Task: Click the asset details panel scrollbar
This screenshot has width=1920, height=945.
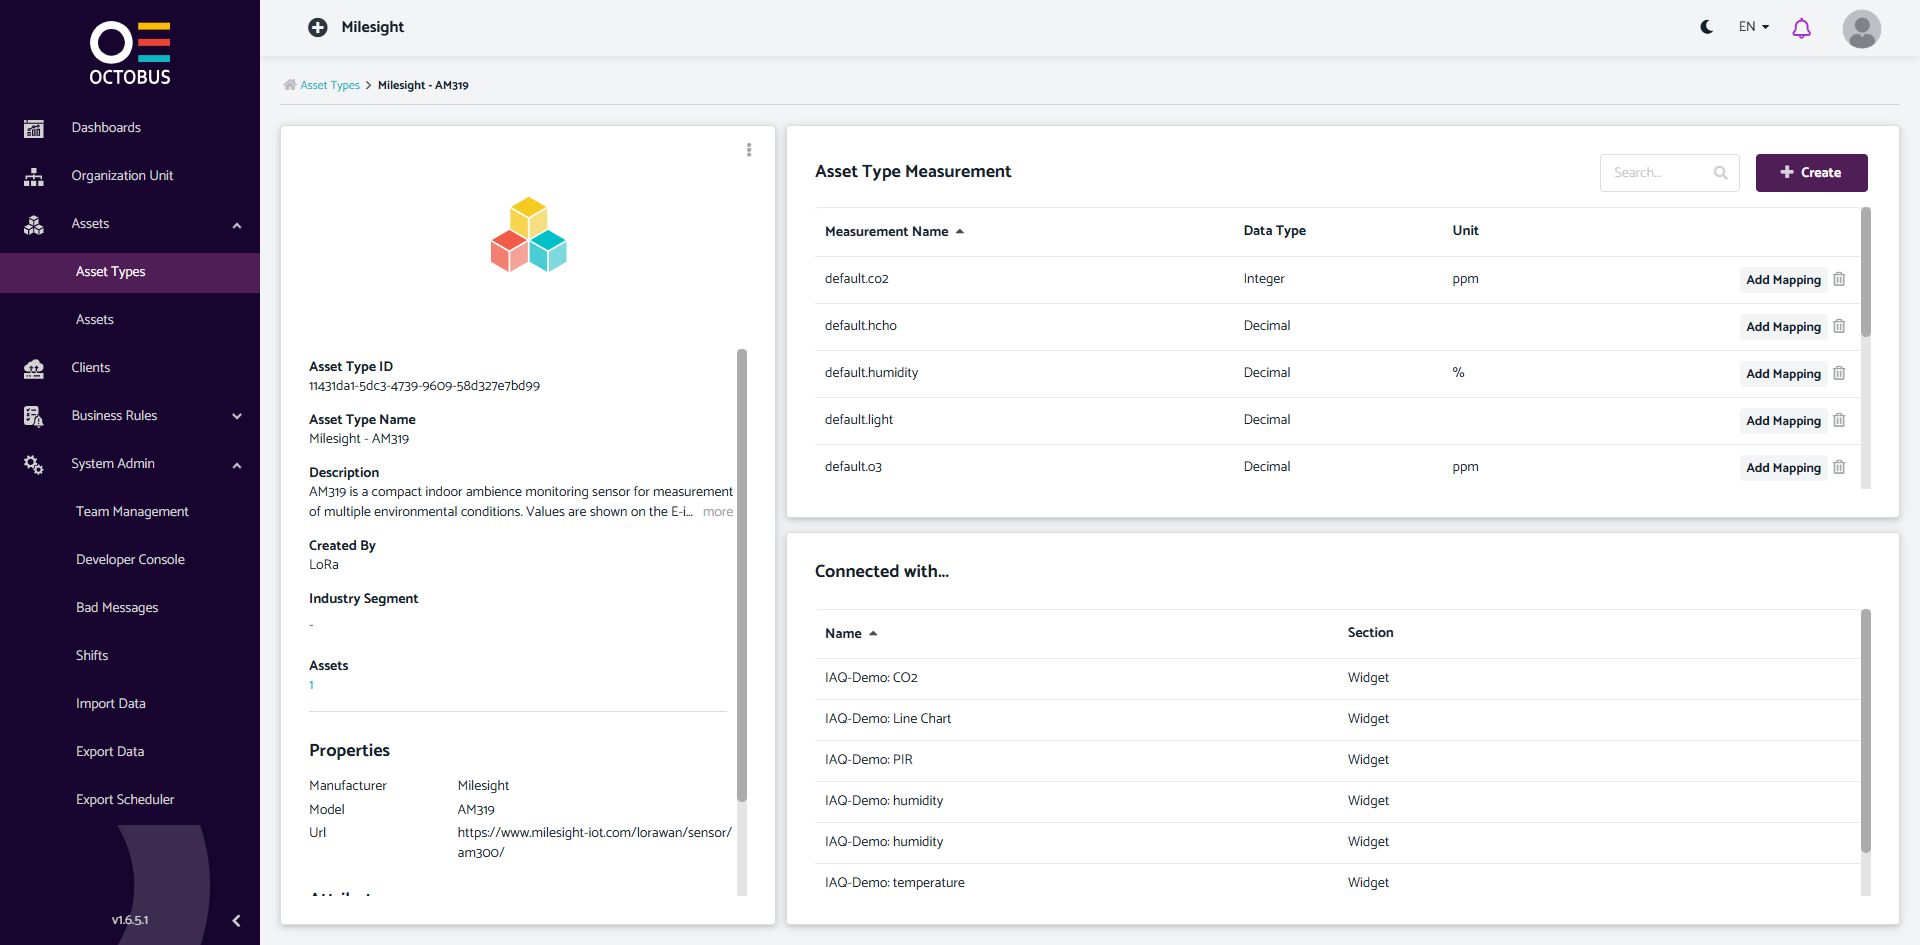Action: 742,575
